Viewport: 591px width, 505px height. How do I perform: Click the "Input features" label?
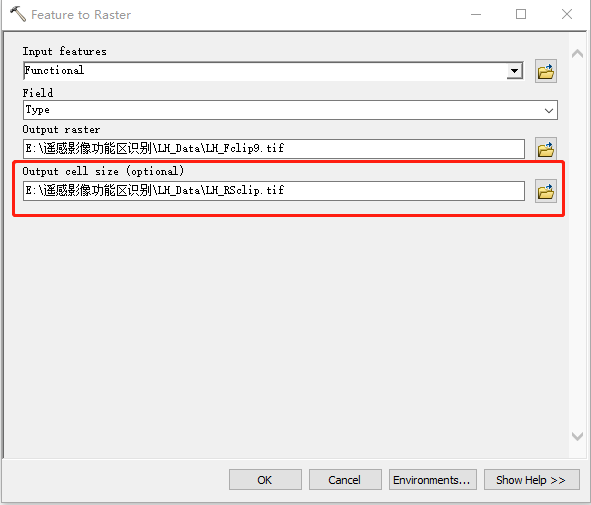64,51
